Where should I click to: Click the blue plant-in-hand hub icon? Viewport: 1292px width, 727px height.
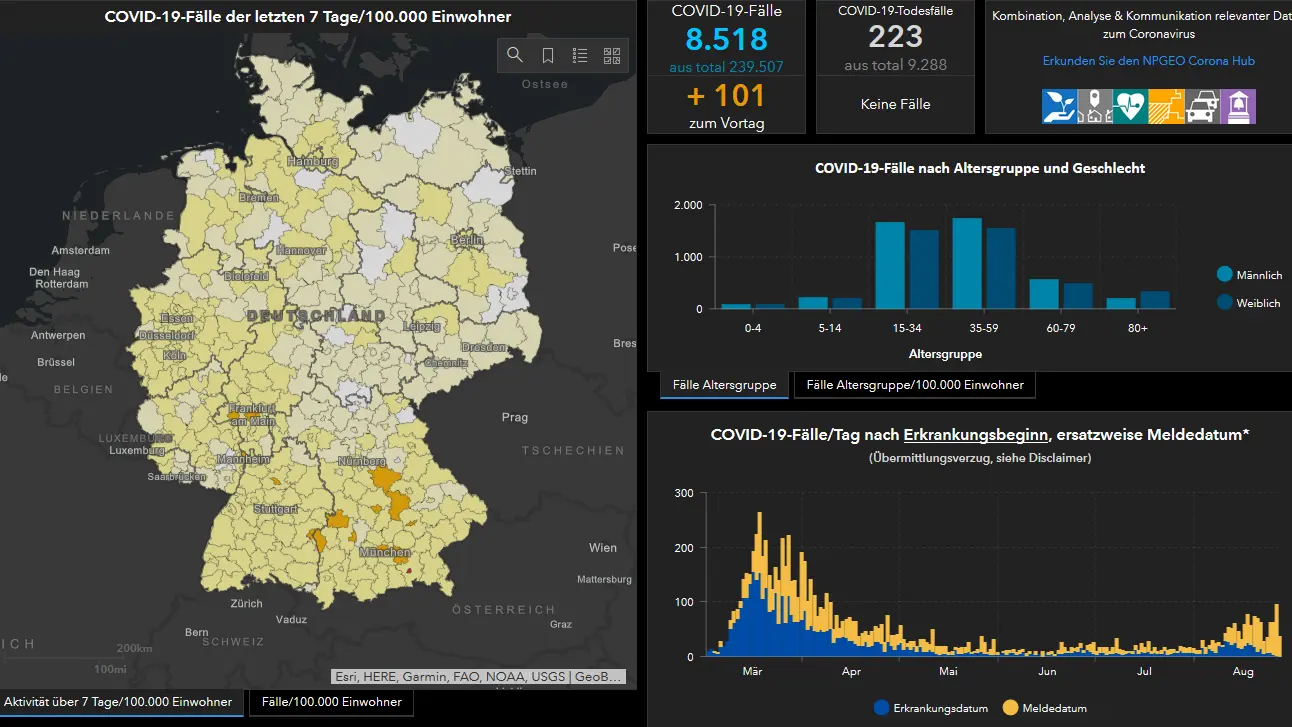click(x=1059, y=106)
